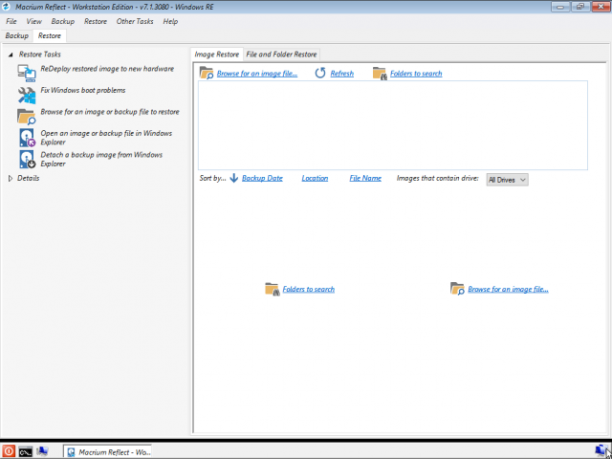Screen dimensions: 612x459
Task: Select the Restore tab below menu bar
Action: tap(50, 36)
